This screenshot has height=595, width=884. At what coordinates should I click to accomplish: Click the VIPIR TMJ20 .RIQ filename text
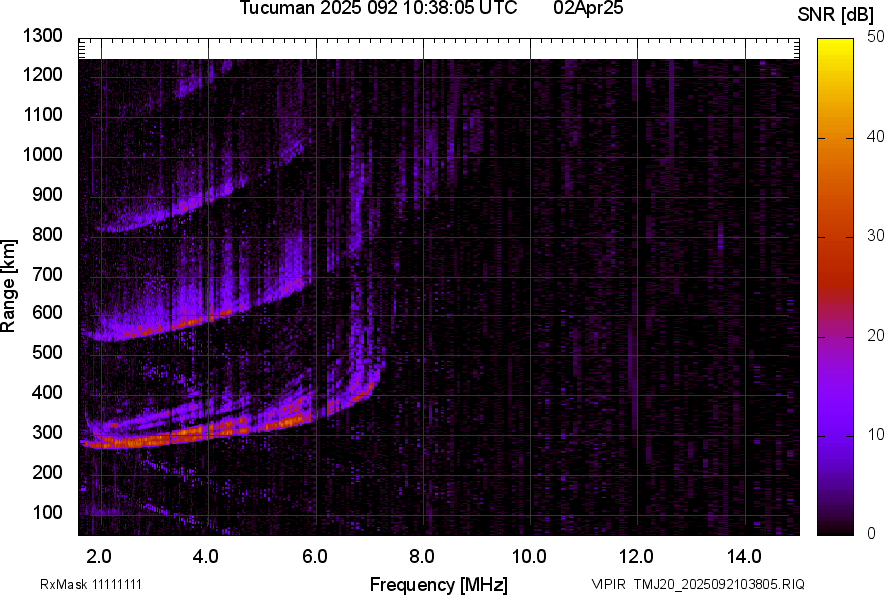[x=698, y=584]
